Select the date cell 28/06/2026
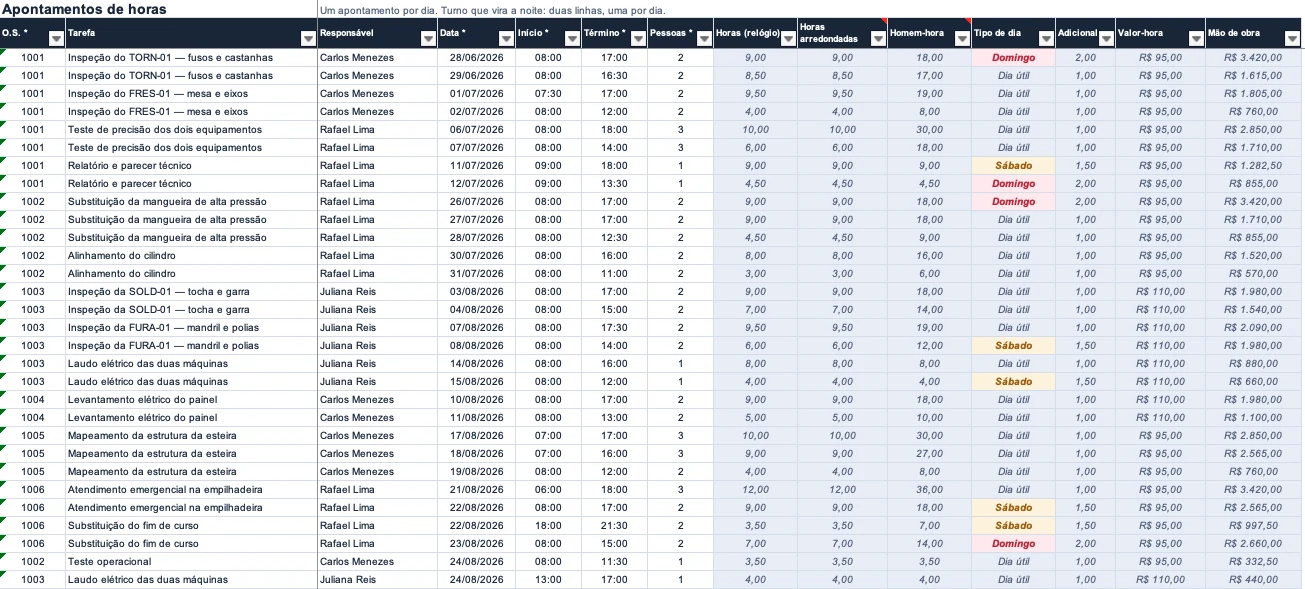The height and width of the screenshot is (589, 1305). point(476,58)
